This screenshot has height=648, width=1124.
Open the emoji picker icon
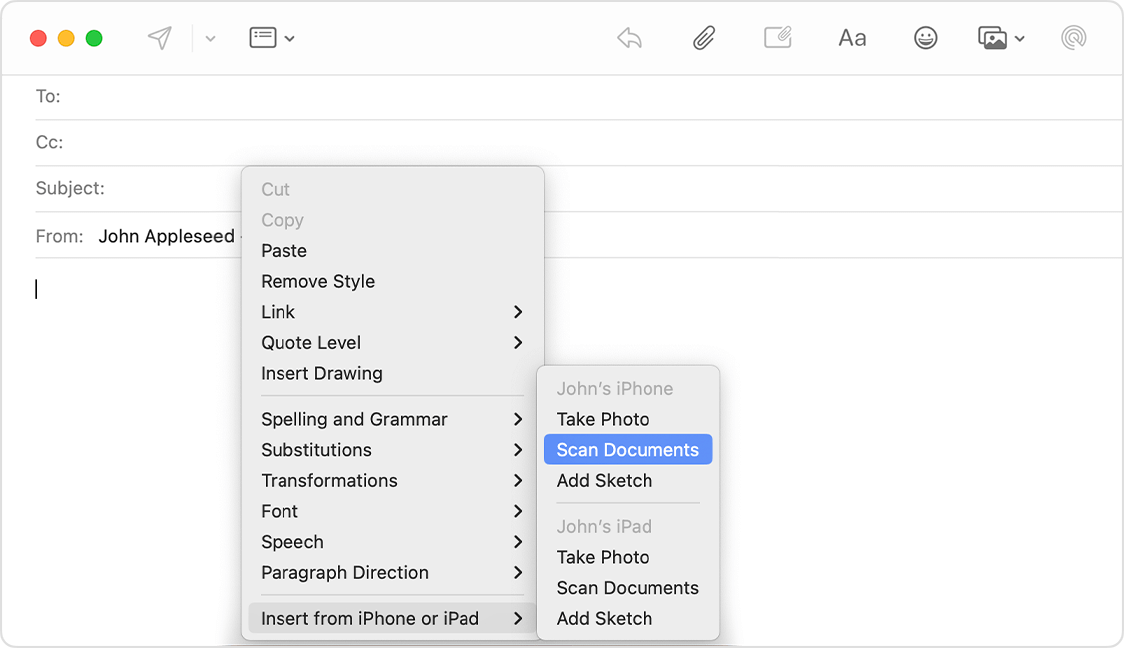click(x=925, y=37)
